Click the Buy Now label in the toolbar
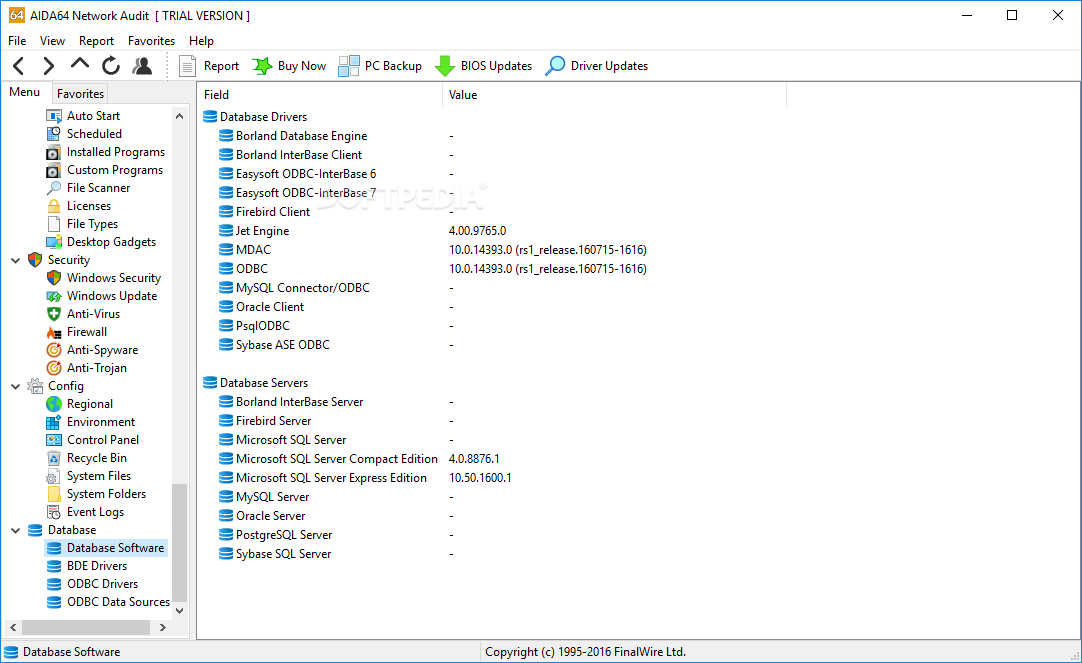Viewport: 1082px width, 663px height. [302, 66]
